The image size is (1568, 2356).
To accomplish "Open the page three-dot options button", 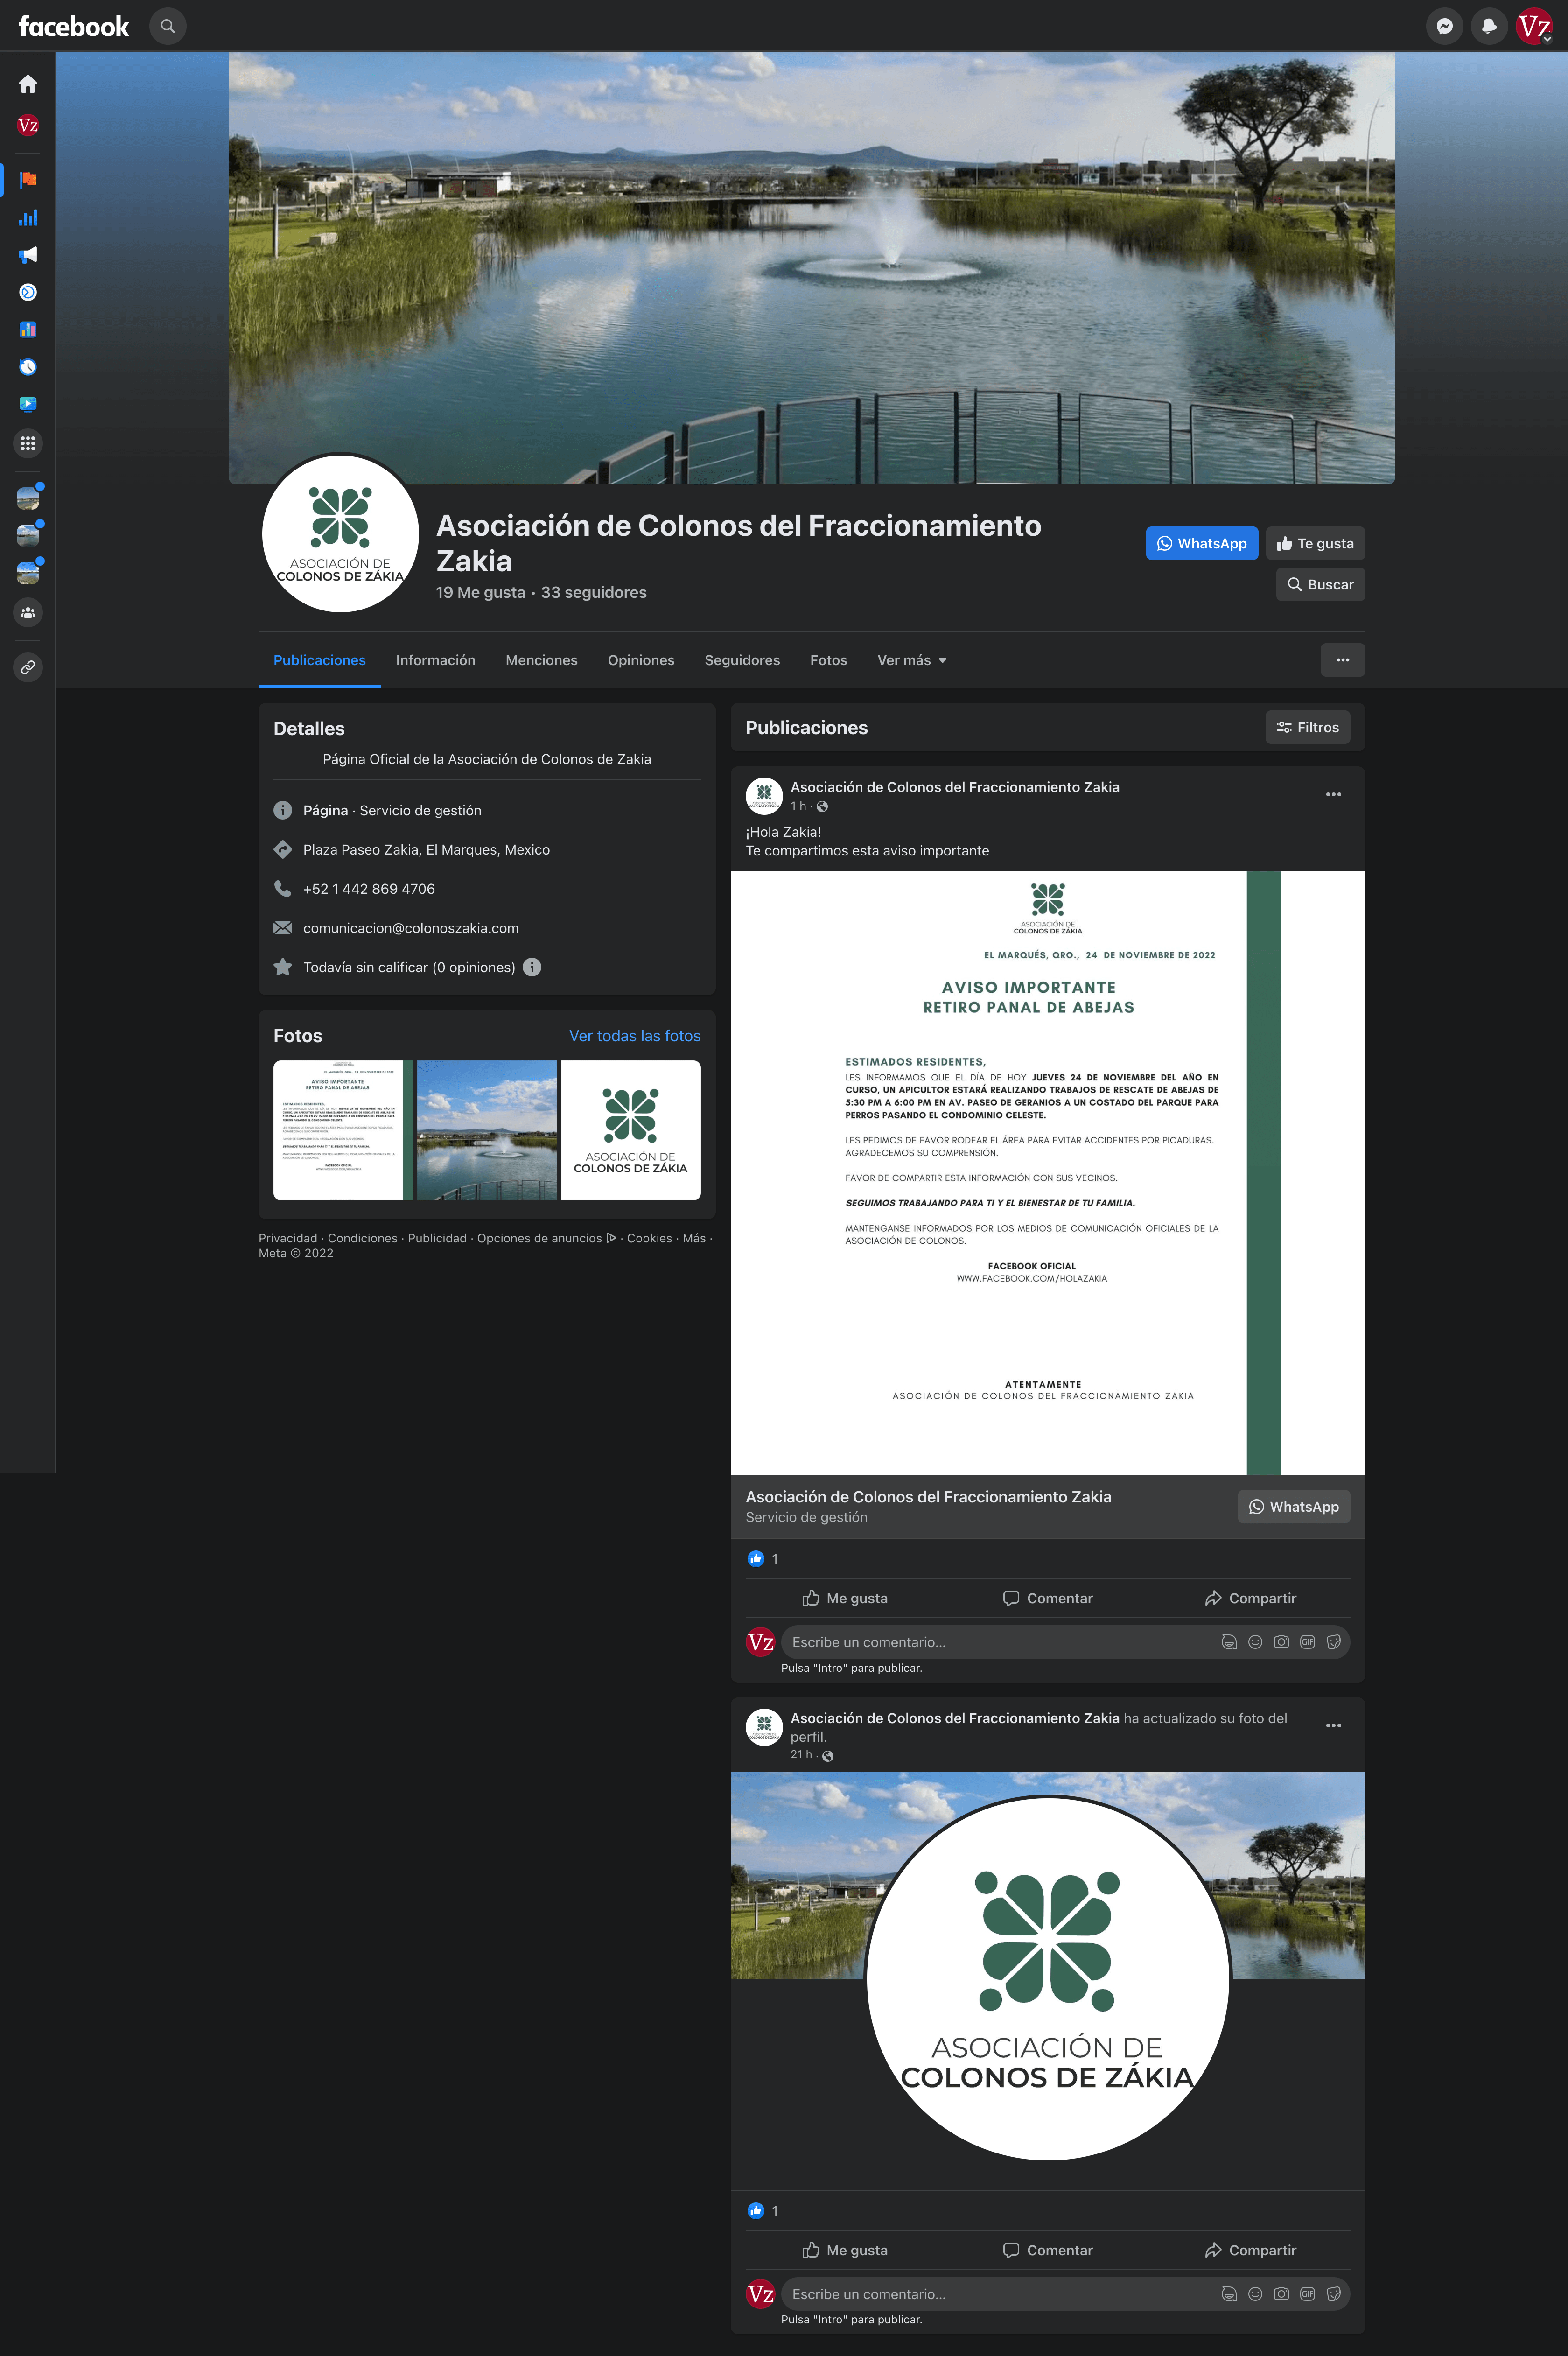I will (1342, 660).
